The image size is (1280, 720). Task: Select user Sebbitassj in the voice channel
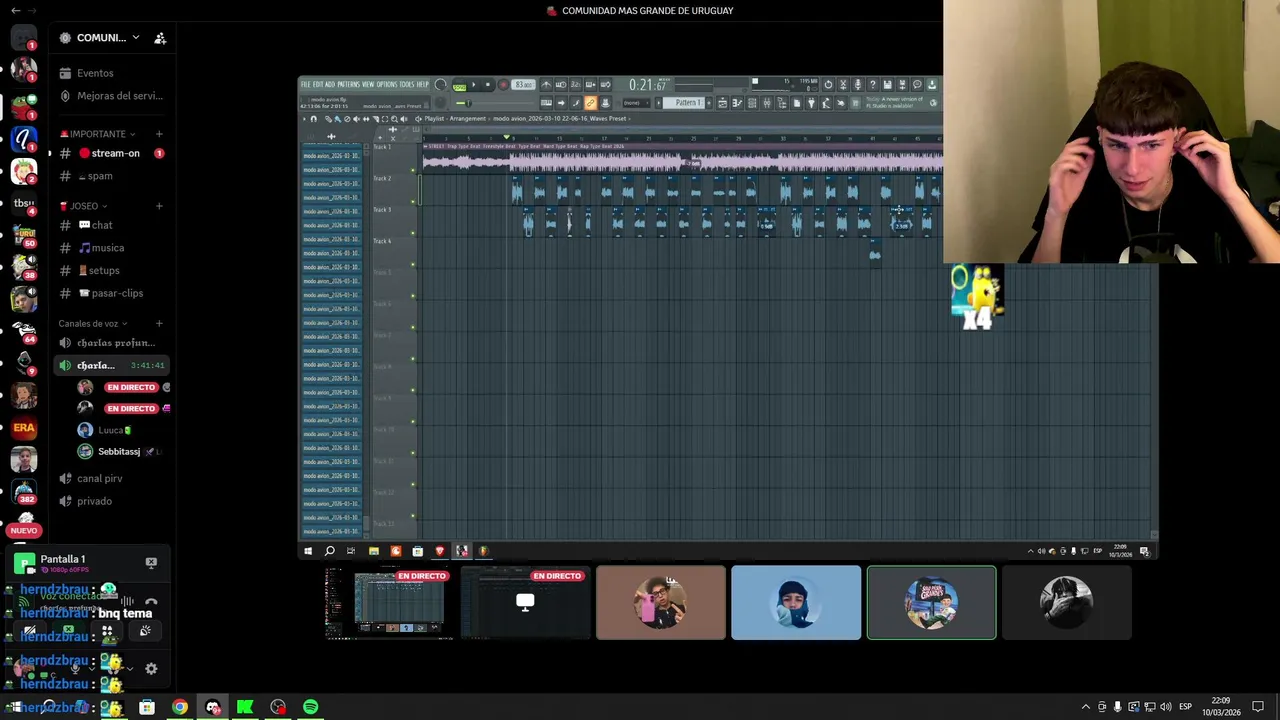click(x=120, y=452)
